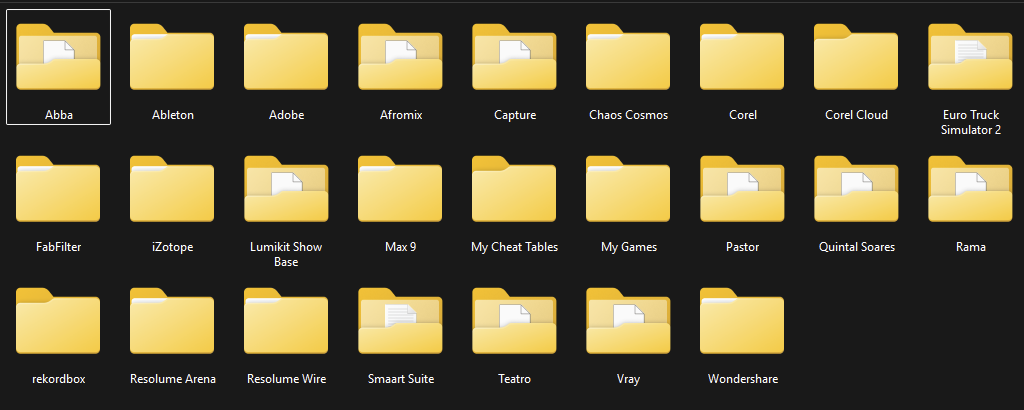Click the Corel folder icon

point(742,57)
